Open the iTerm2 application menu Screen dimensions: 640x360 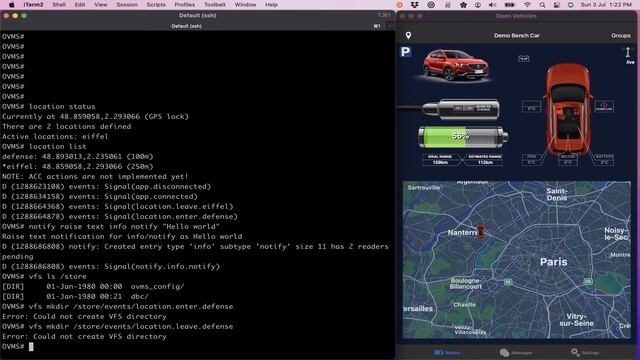click(x=33, y=4)
